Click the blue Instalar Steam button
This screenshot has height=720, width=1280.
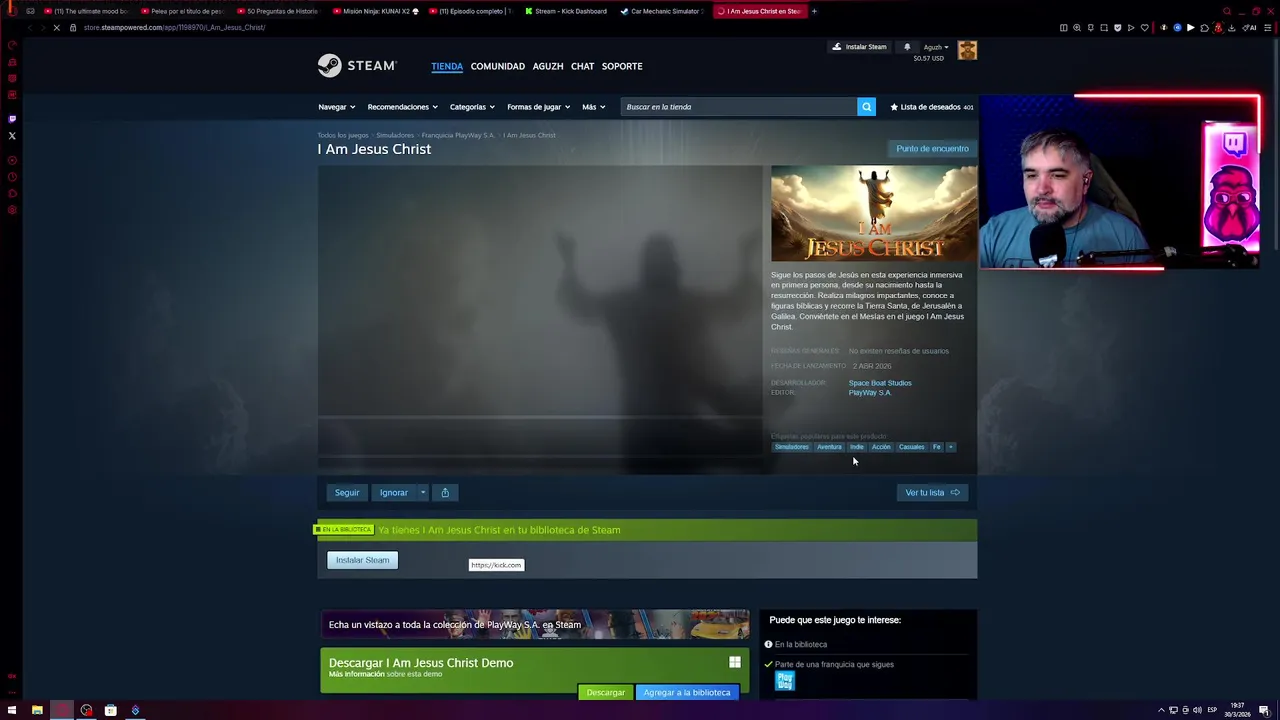pyautogui.click(x=362, y=560)
